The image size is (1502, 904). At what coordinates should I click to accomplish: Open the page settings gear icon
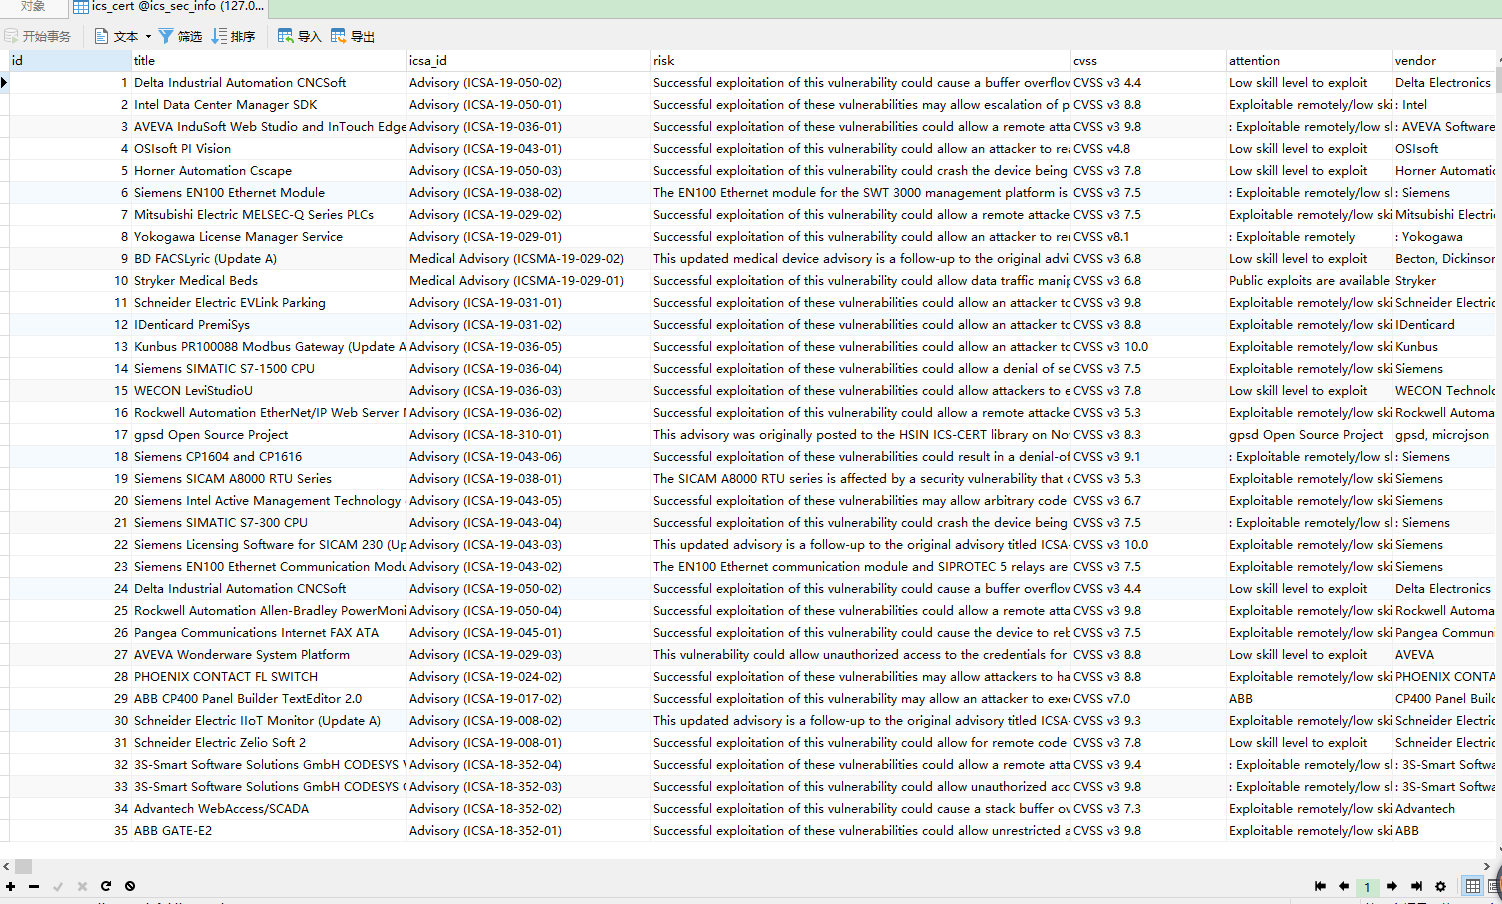point(1440,886)
